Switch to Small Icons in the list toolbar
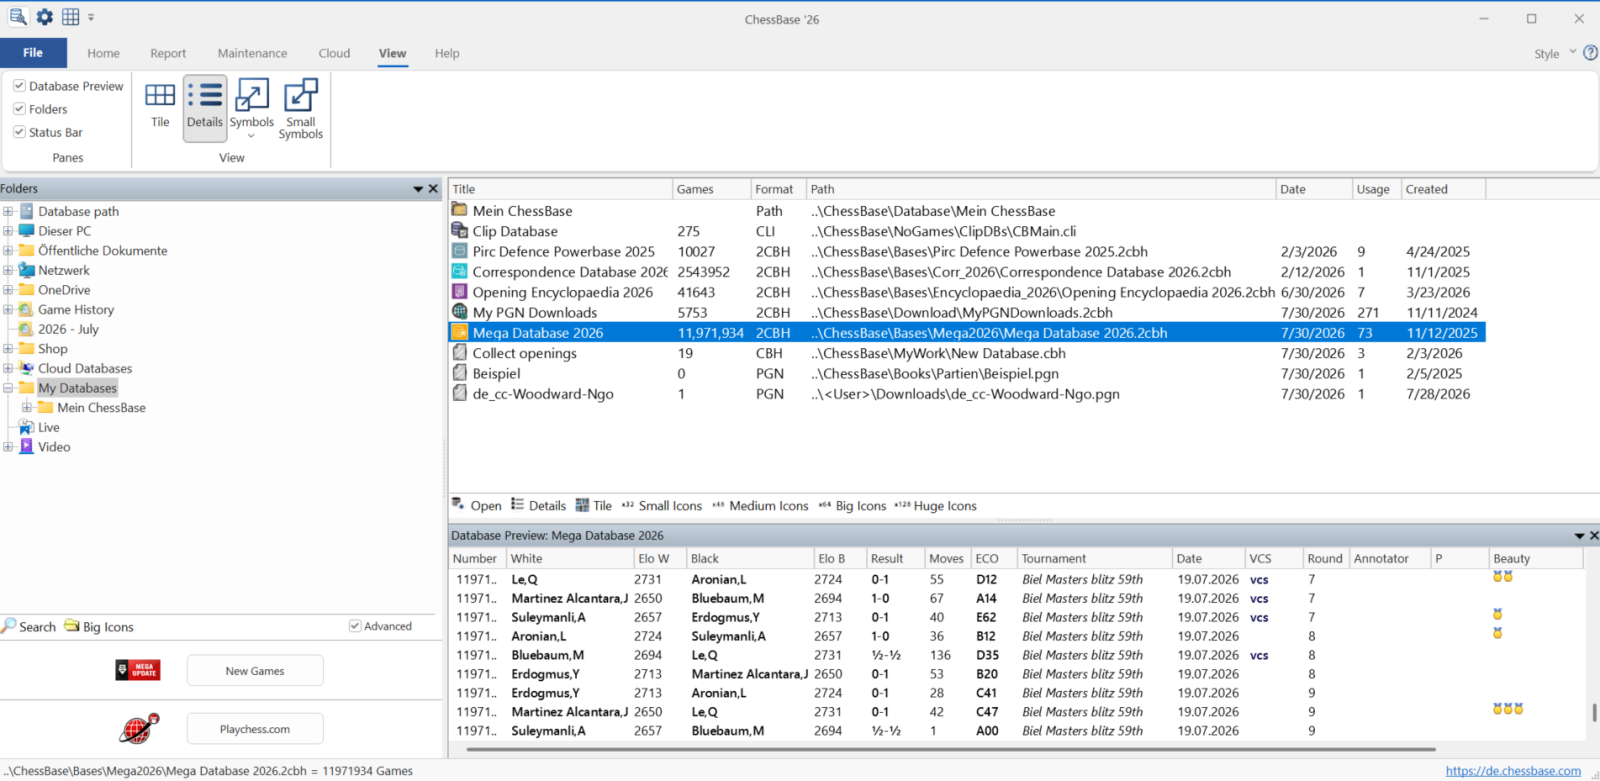1600x781 pixels. tap(662, 505)
